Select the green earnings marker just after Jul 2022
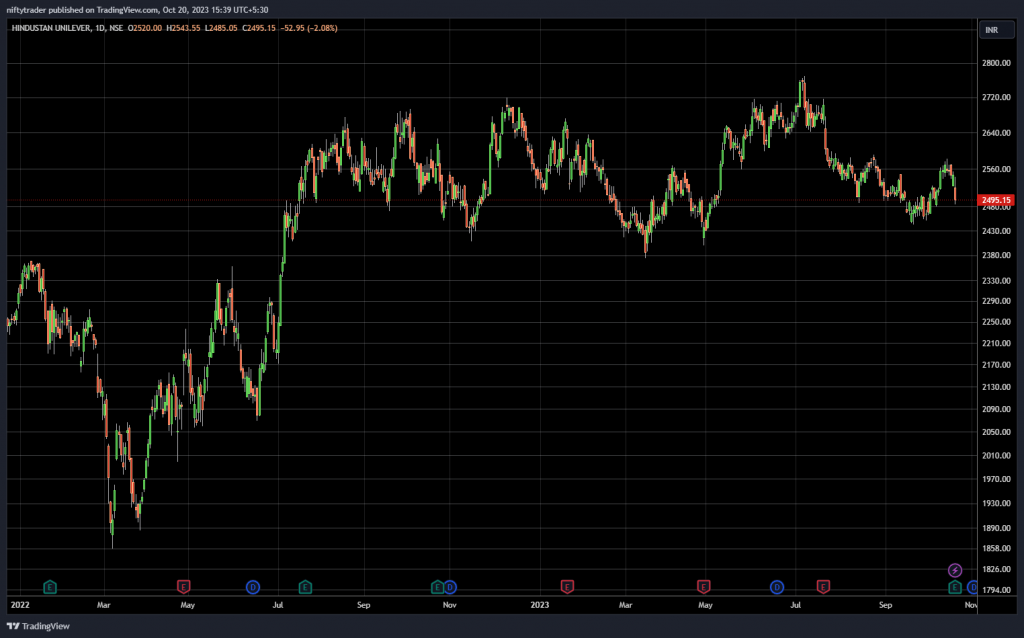 (x=305, y=587)
